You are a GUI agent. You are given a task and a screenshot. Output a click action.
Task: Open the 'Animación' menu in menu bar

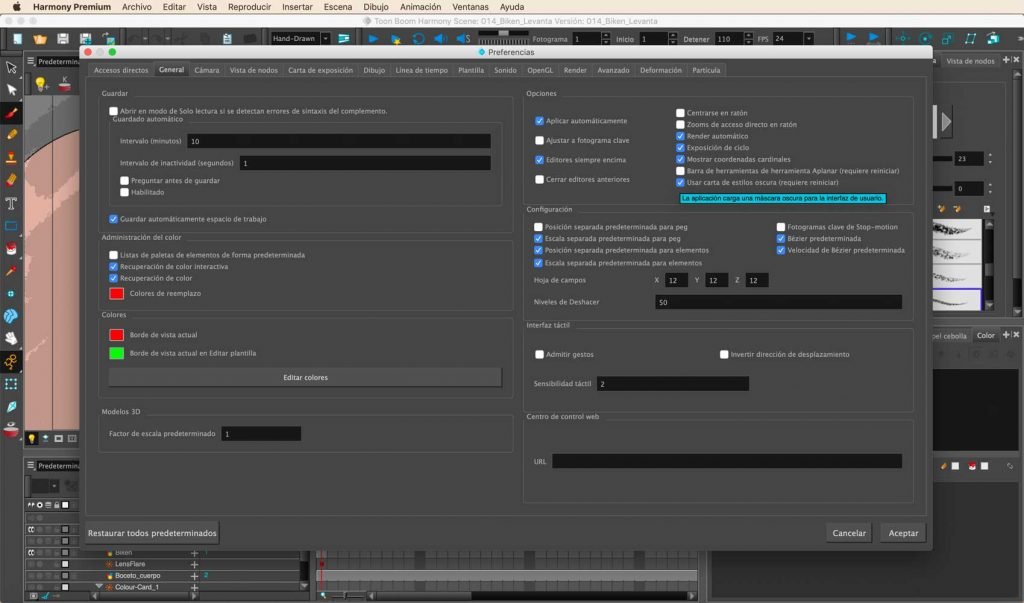pos(420,7)
